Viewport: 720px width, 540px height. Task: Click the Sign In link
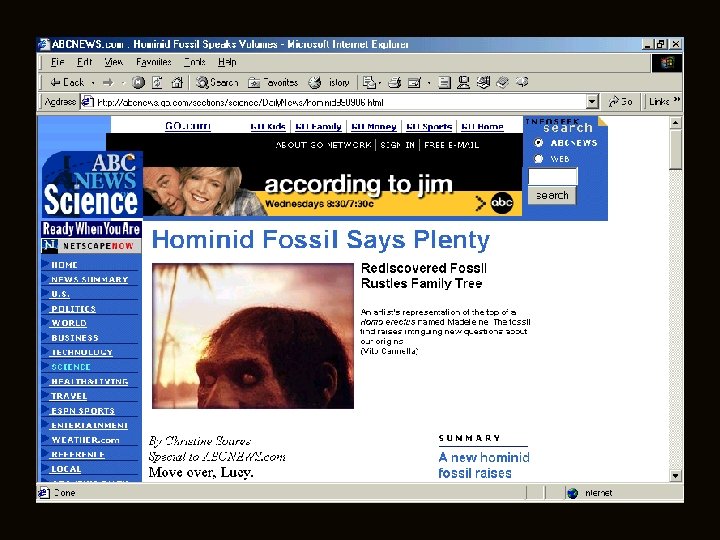397,145
